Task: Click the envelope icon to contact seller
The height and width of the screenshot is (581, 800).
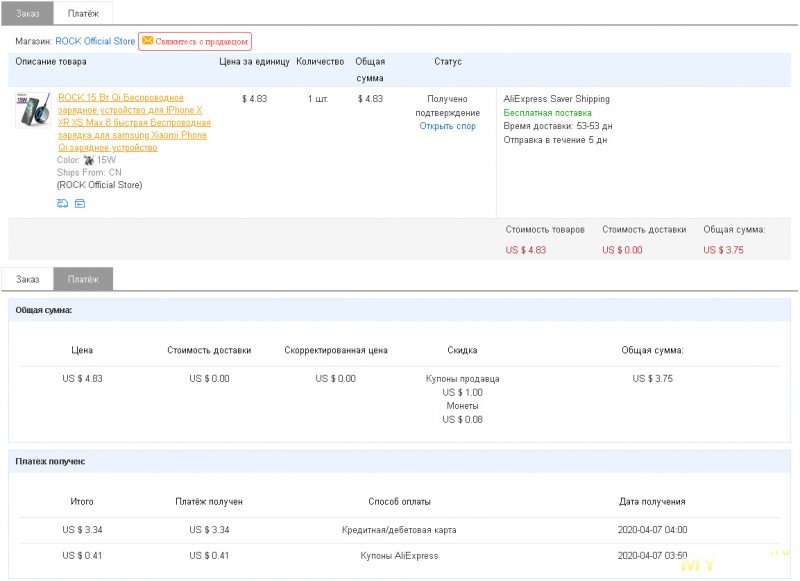Action: (x=148, y=41)
